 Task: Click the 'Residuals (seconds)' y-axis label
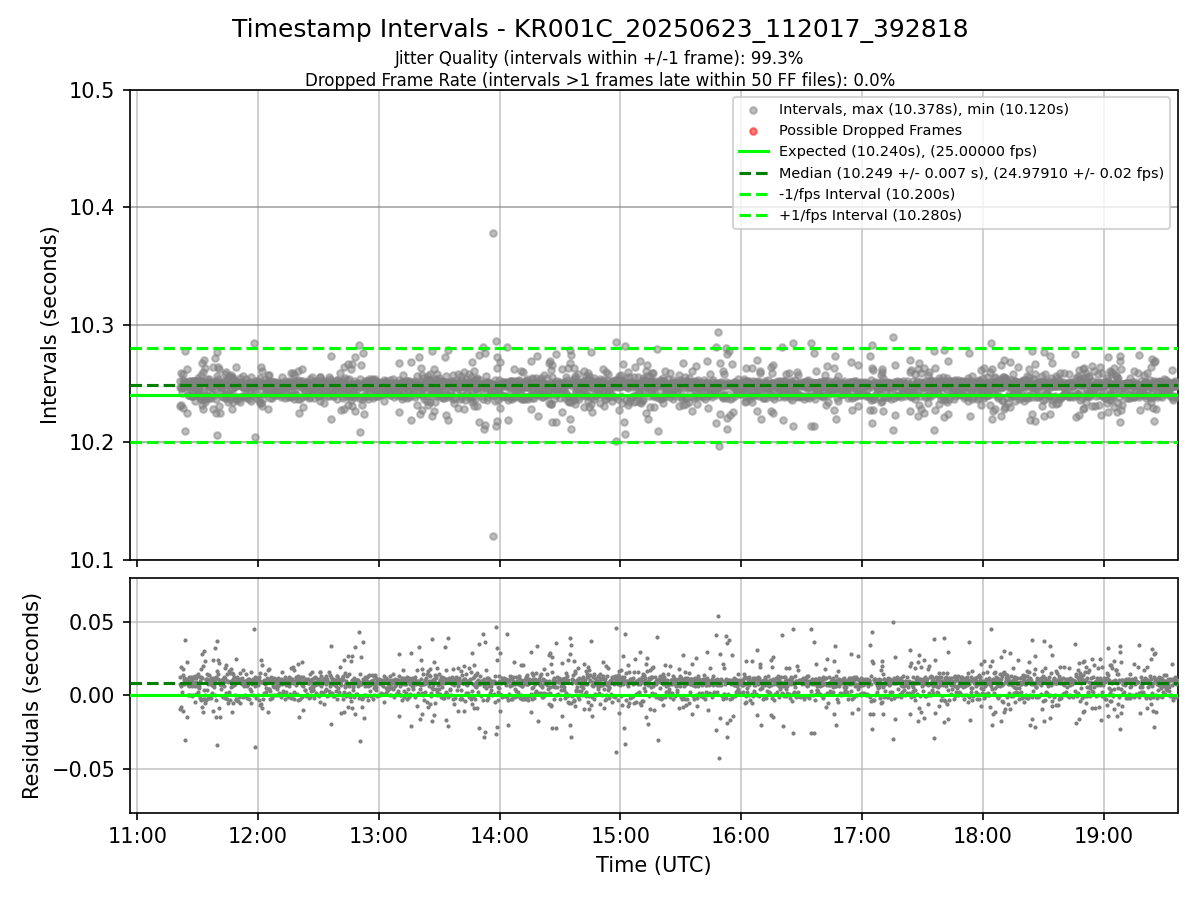pos(31,696)
